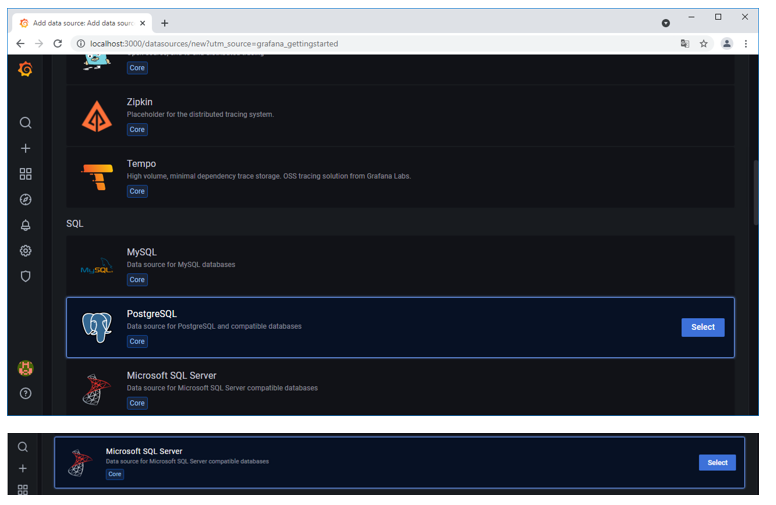This screenshot has height=505, width=776.
Task: Bookmark page with the star icon
Action: point(704,44)
